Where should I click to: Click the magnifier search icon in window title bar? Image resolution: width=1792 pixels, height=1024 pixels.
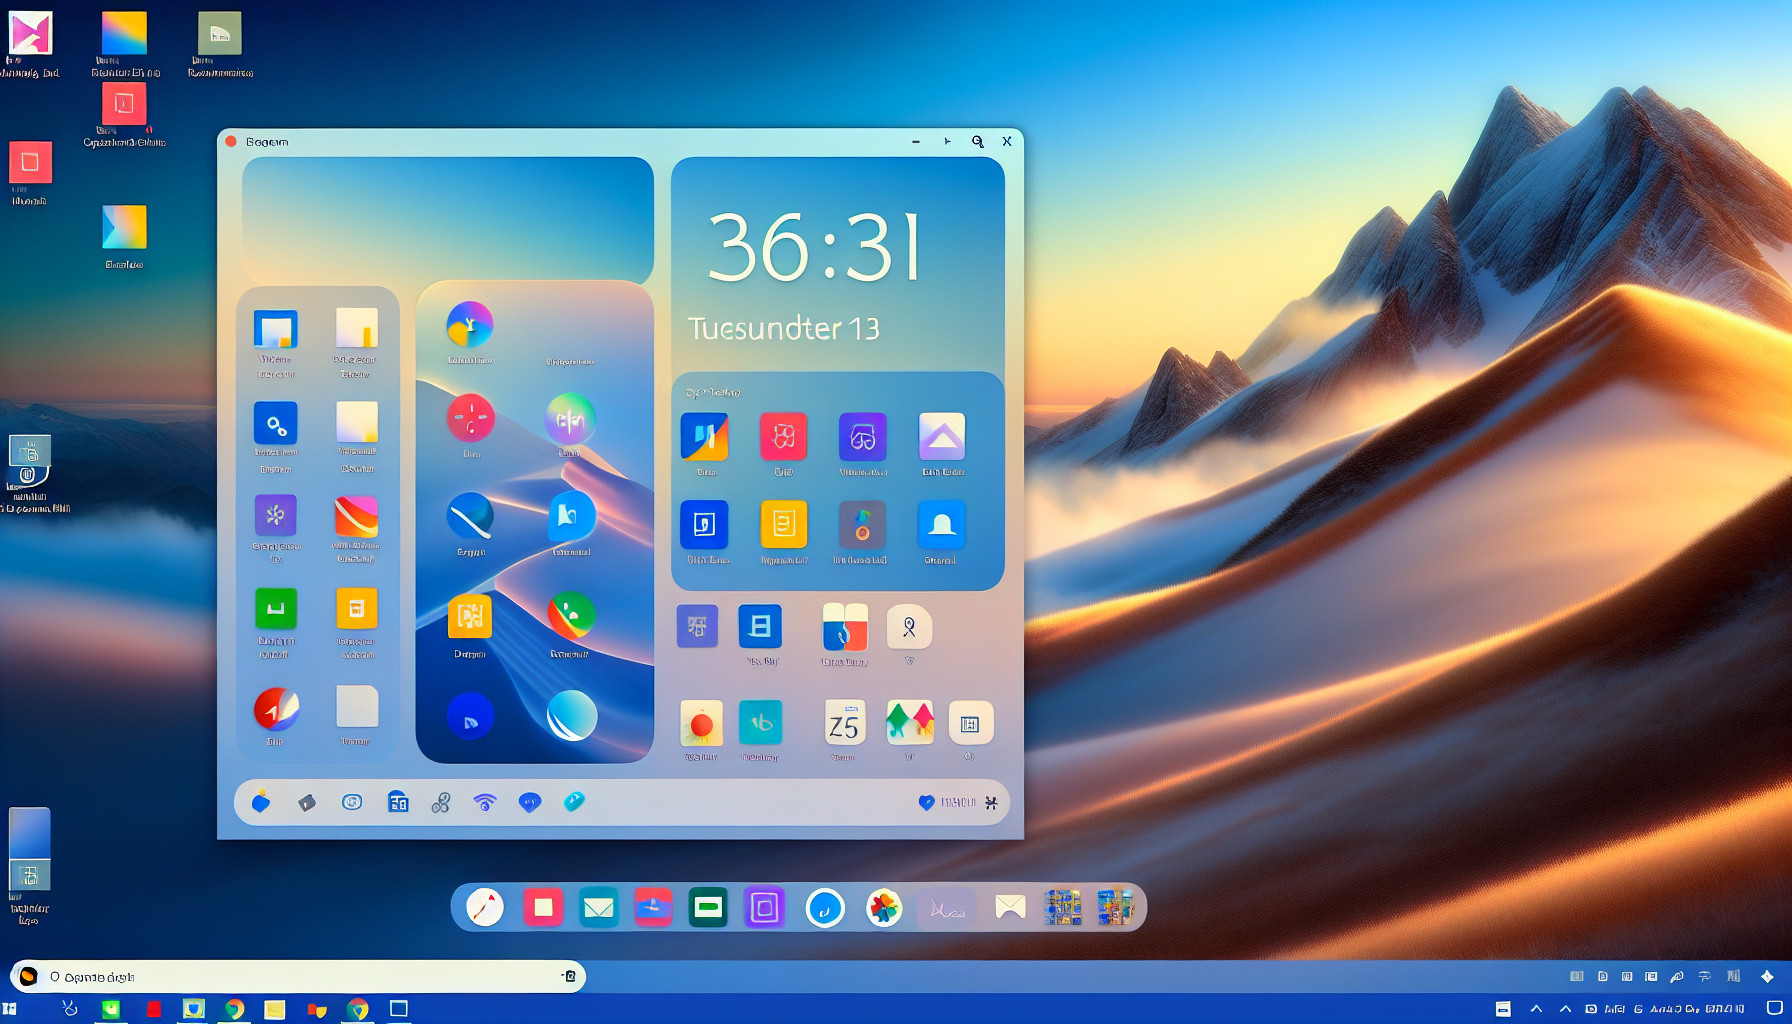coord(977,142)
